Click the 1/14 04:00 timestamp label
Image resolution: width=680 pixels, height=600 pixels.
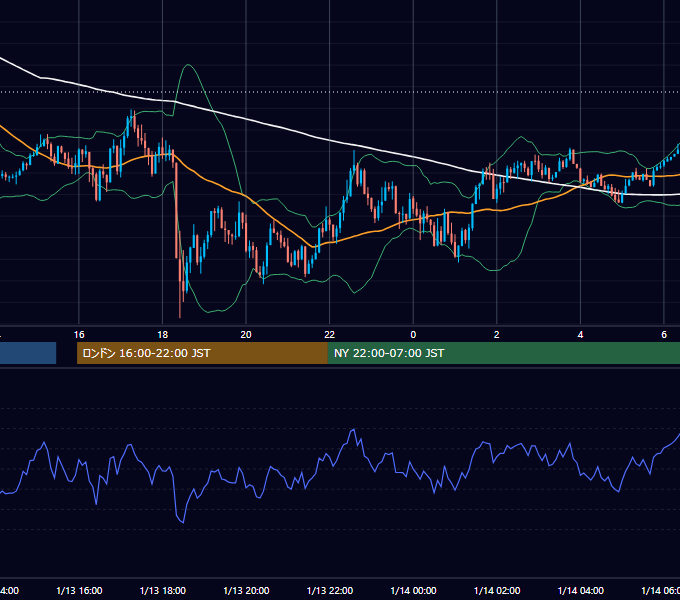581,590
